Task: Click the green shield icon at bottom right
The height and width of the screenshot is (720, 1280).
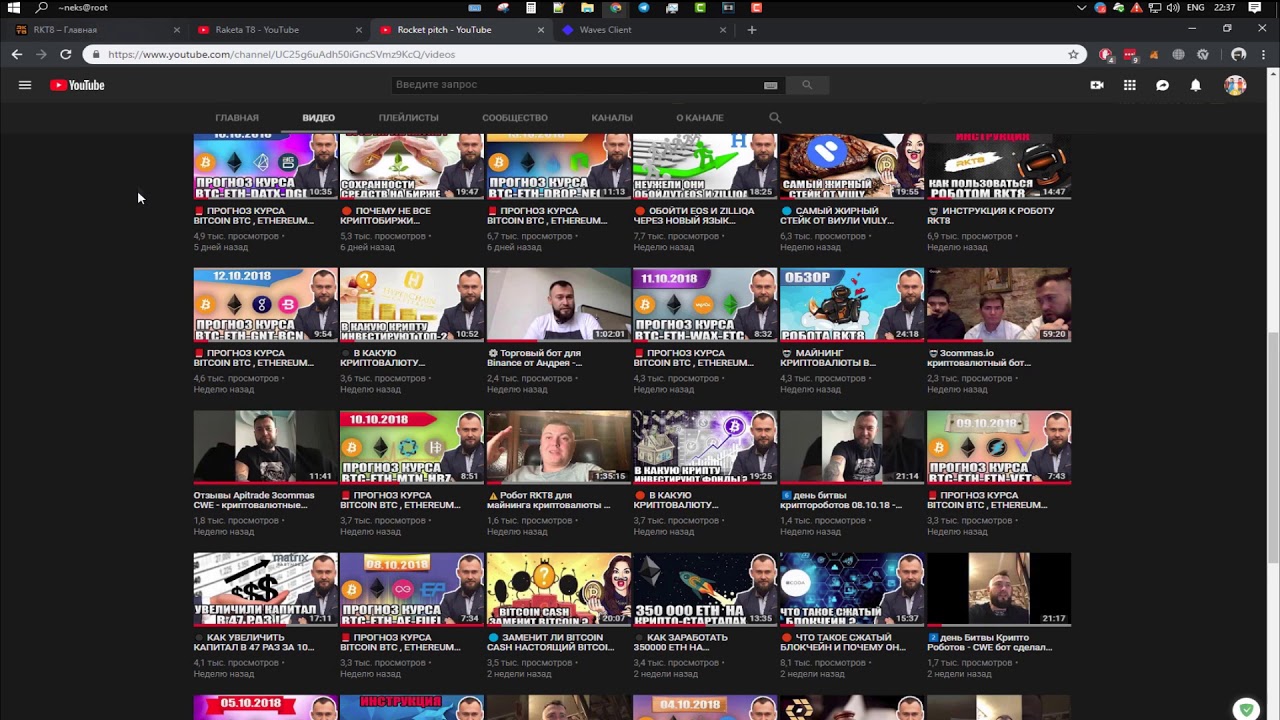Action: (x=1246, y=710)
